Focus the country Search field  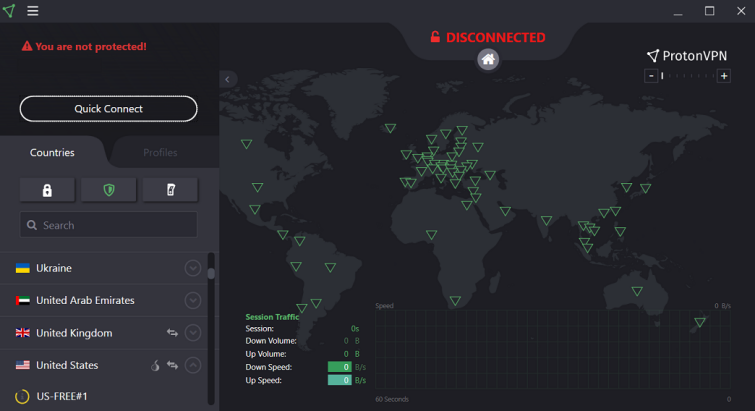tap(108, 225)
